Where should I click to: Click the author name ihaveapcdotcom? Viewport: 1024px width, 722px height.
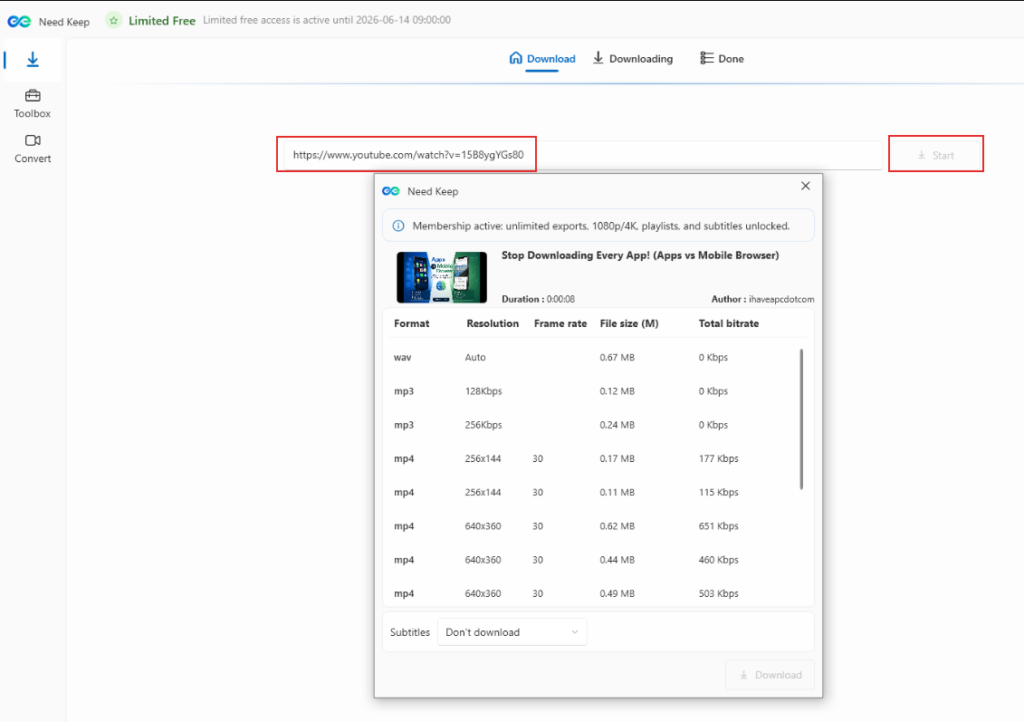coord(781,300)
